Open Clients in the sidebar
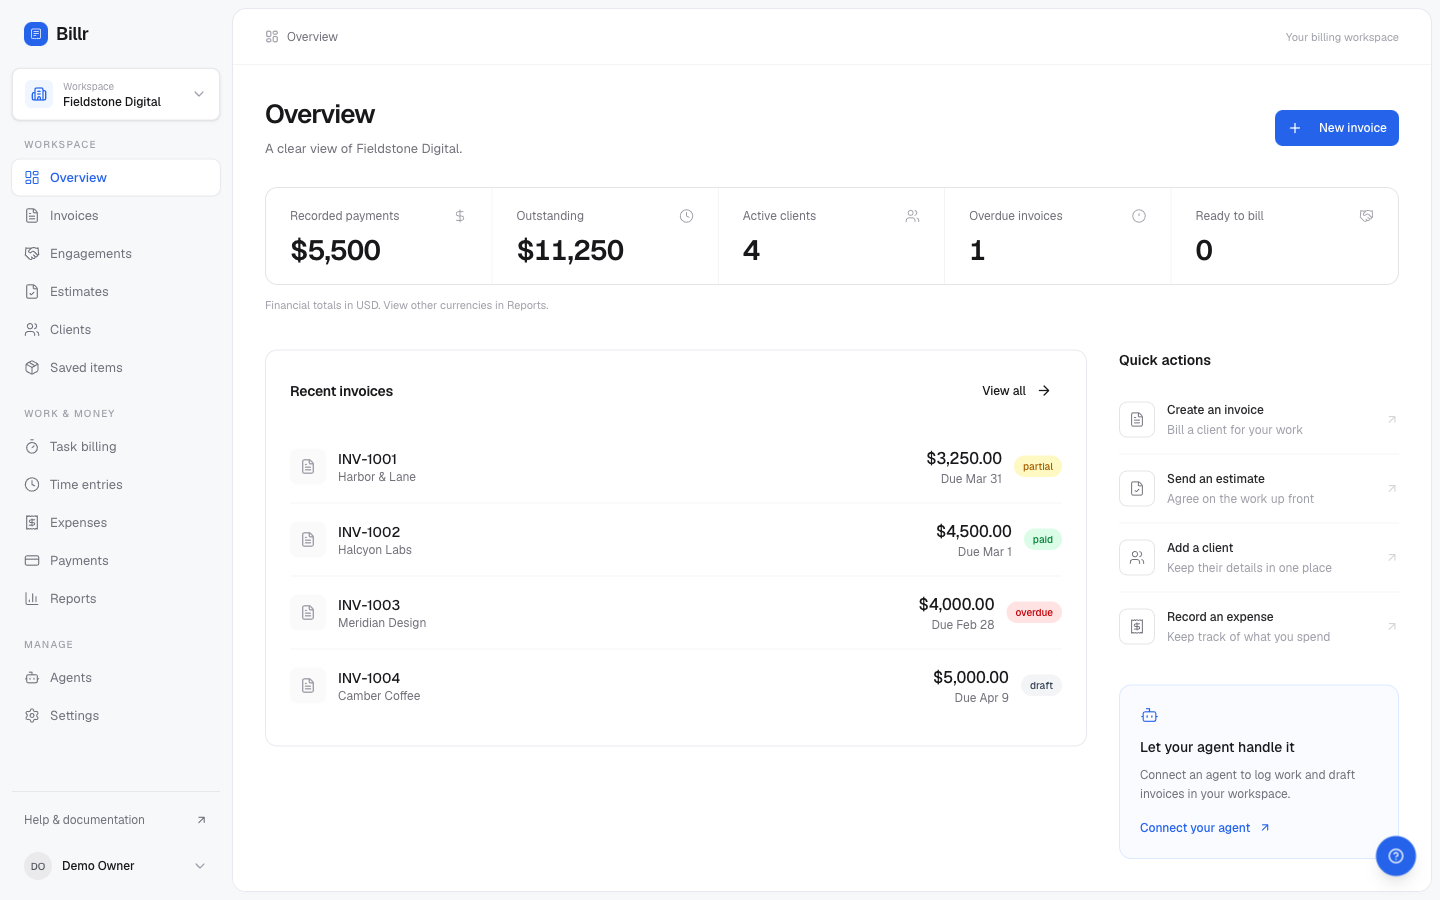Viewport: 1440px width, 900px height. point(116,330)
